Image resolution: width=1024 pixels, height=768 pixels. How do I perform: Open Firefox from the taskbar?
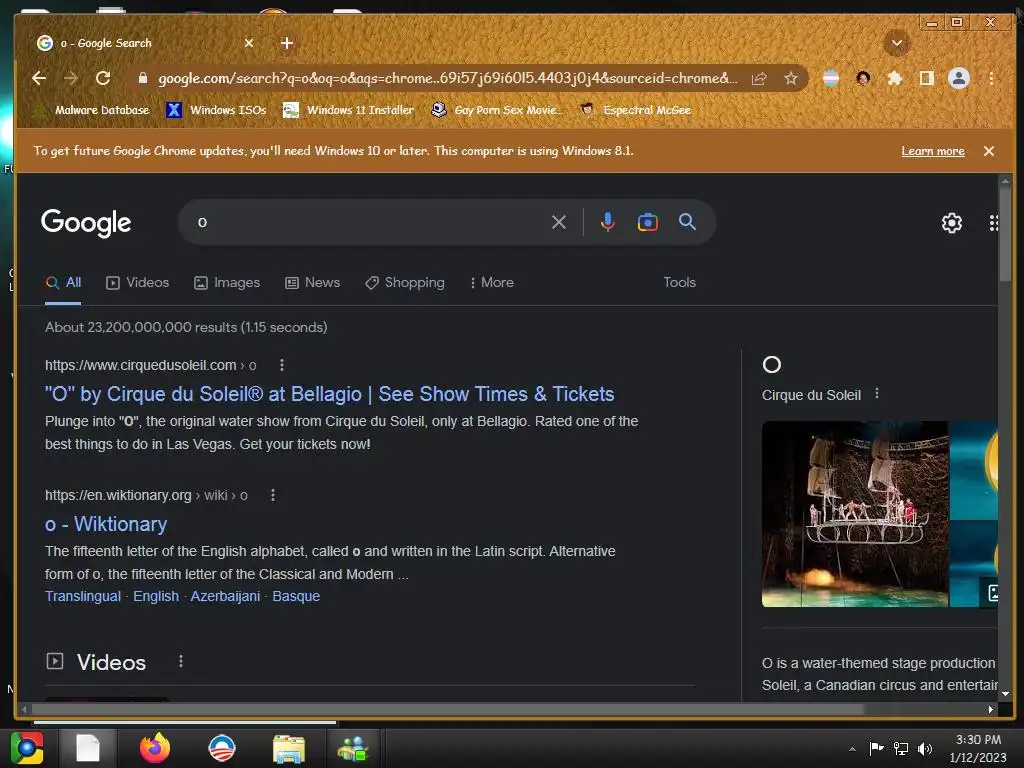[155, 748]
